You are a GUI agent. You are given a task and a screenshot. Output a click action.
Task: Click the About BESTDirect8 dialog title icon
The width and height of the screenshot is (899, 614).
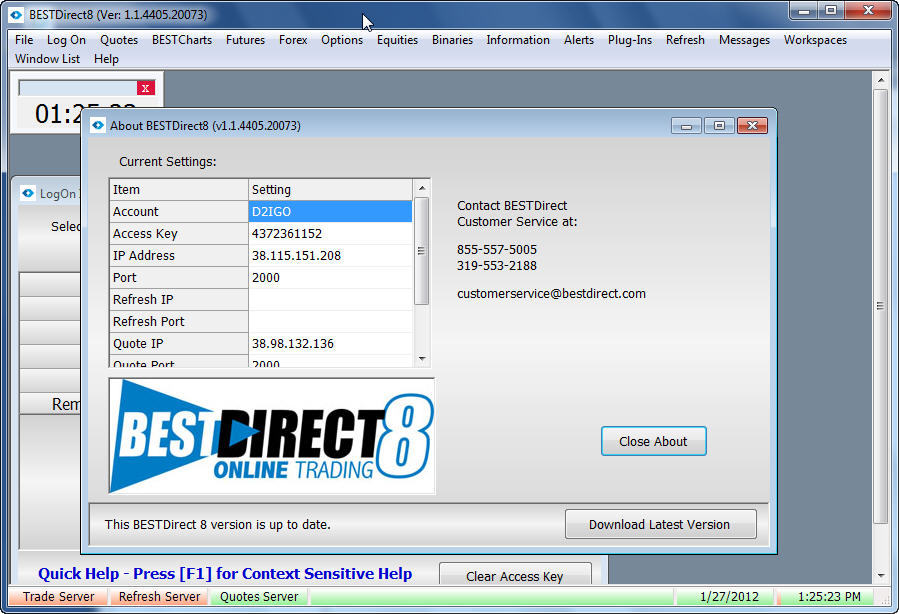coord(98,126)
